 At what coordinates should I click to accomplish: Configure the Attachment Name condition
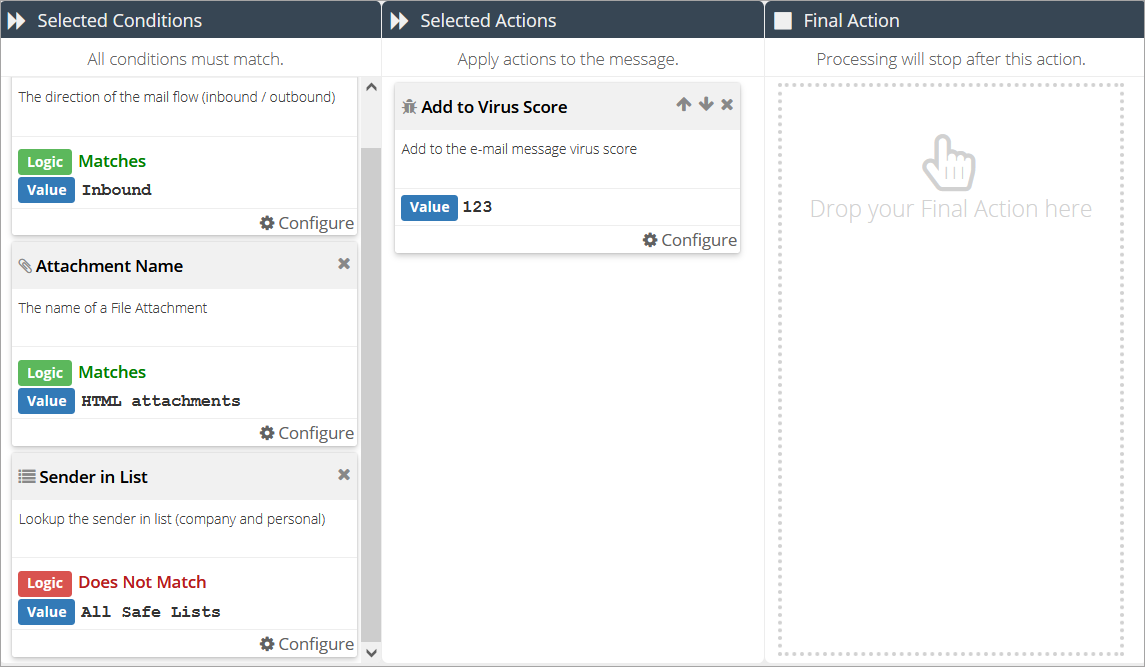(306, 433)
